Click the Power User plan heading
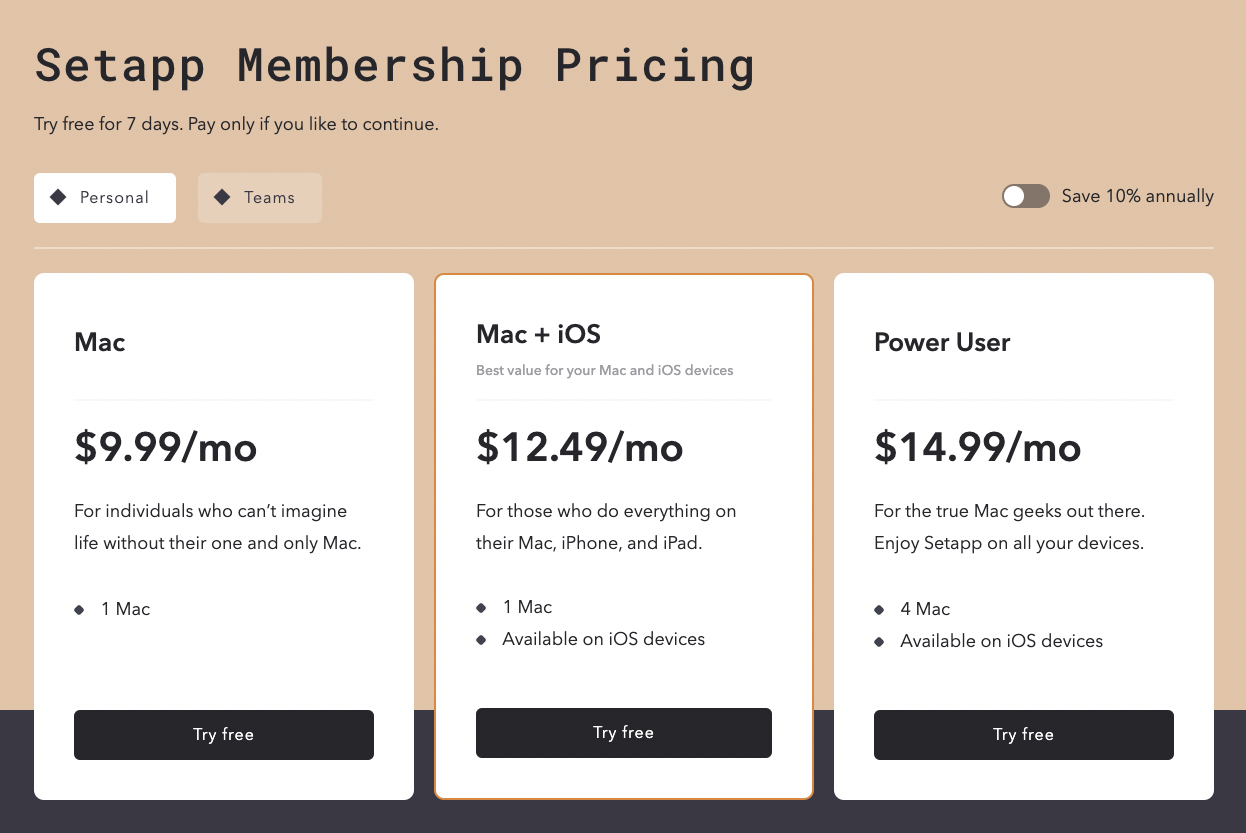The height and width of the screenshot is (833, 1246). coord(942,342)
